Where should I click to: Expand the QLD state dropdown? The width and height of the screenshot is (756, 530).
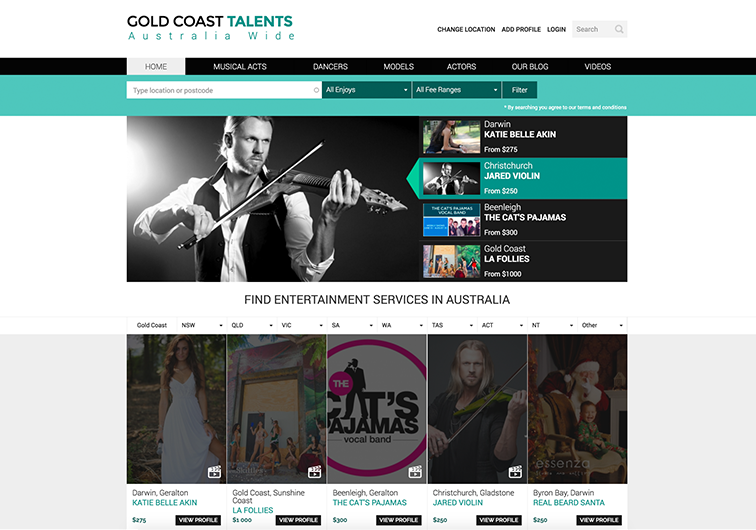click(x=252, y=325)
